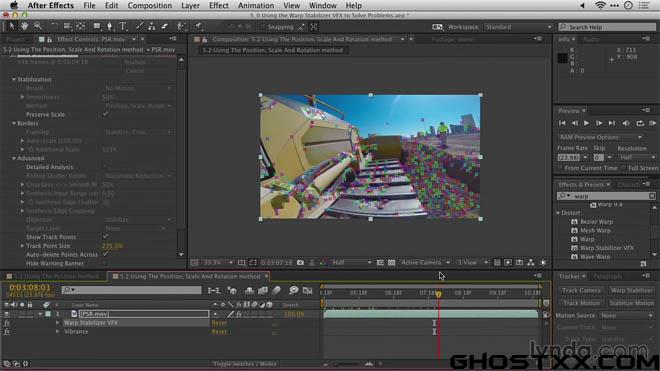Collapse the Borders section

coord(14,123)
